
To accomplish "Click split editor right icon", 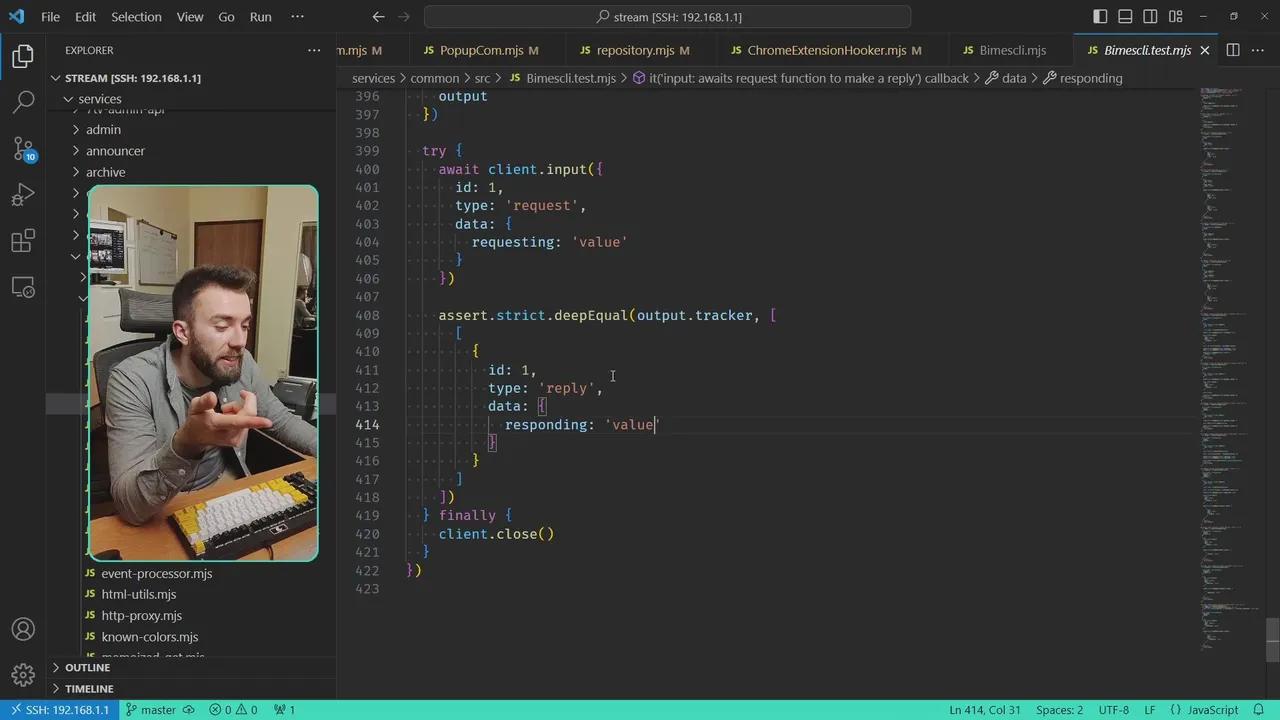I will click(x=1233, y=50).
